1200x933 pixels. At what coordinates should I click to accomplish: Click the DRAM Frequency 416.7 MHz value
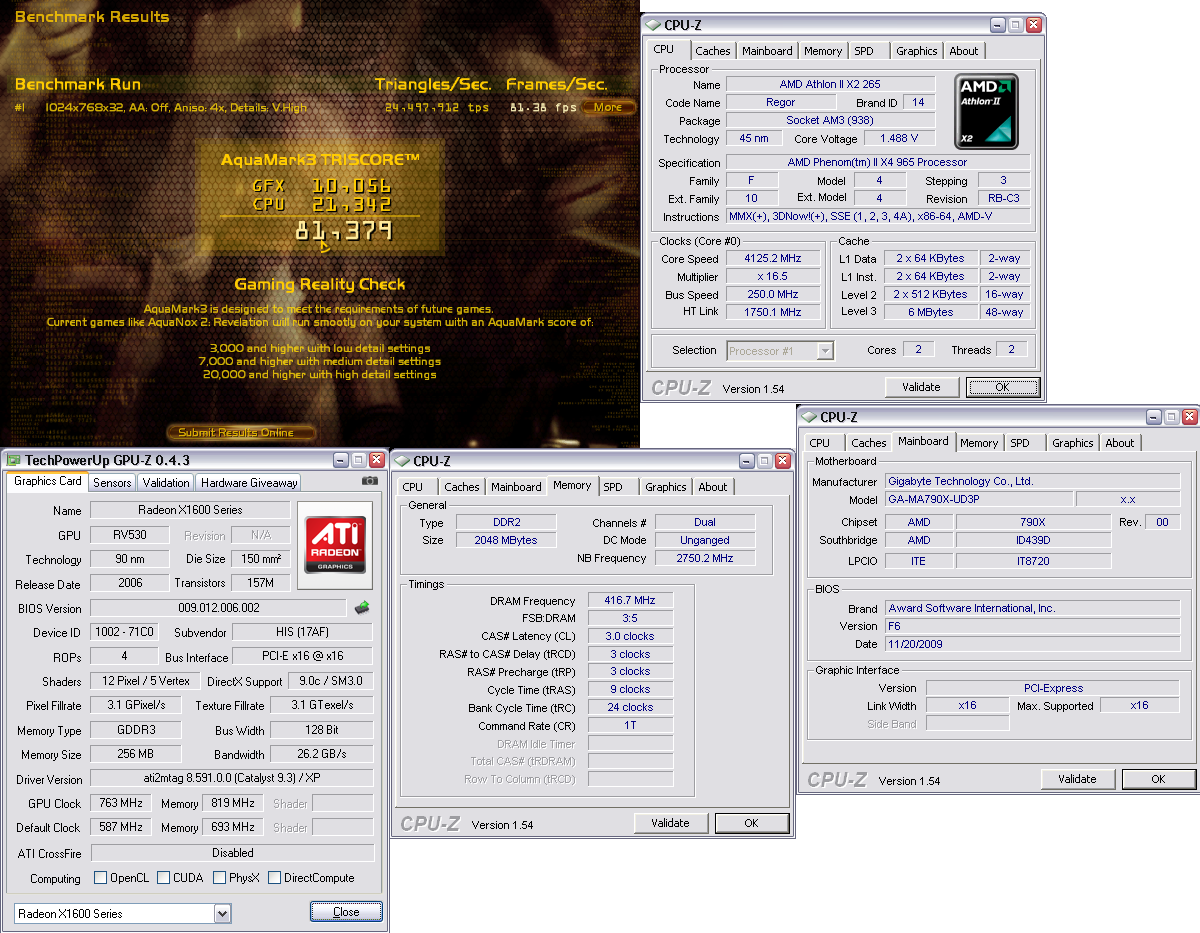(x=631, y=601)
